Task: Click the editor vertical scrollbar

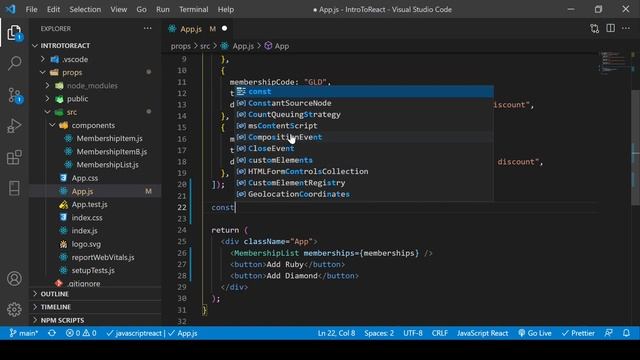Action: tap(636, 147)
